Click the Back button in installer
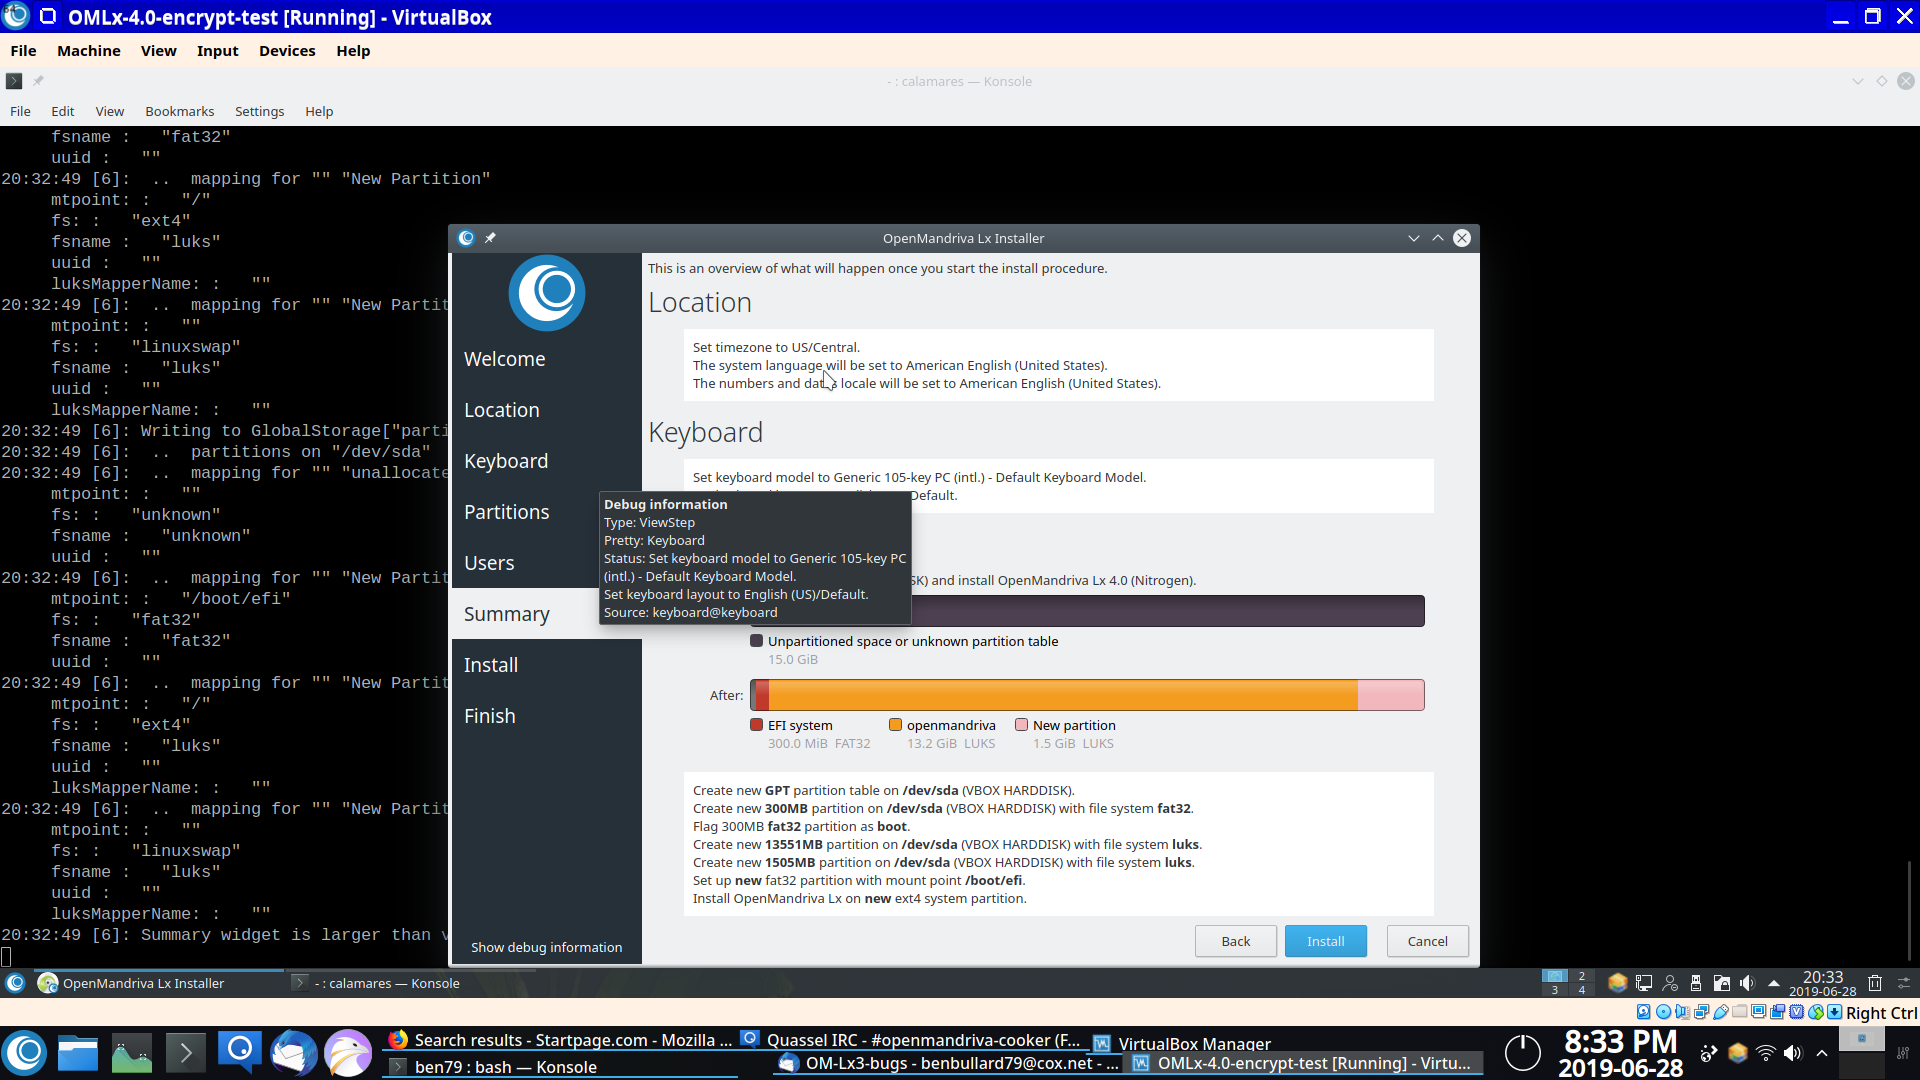Image resolution: width=1920 pixels, height=1080 pixels. point(1235,941)
